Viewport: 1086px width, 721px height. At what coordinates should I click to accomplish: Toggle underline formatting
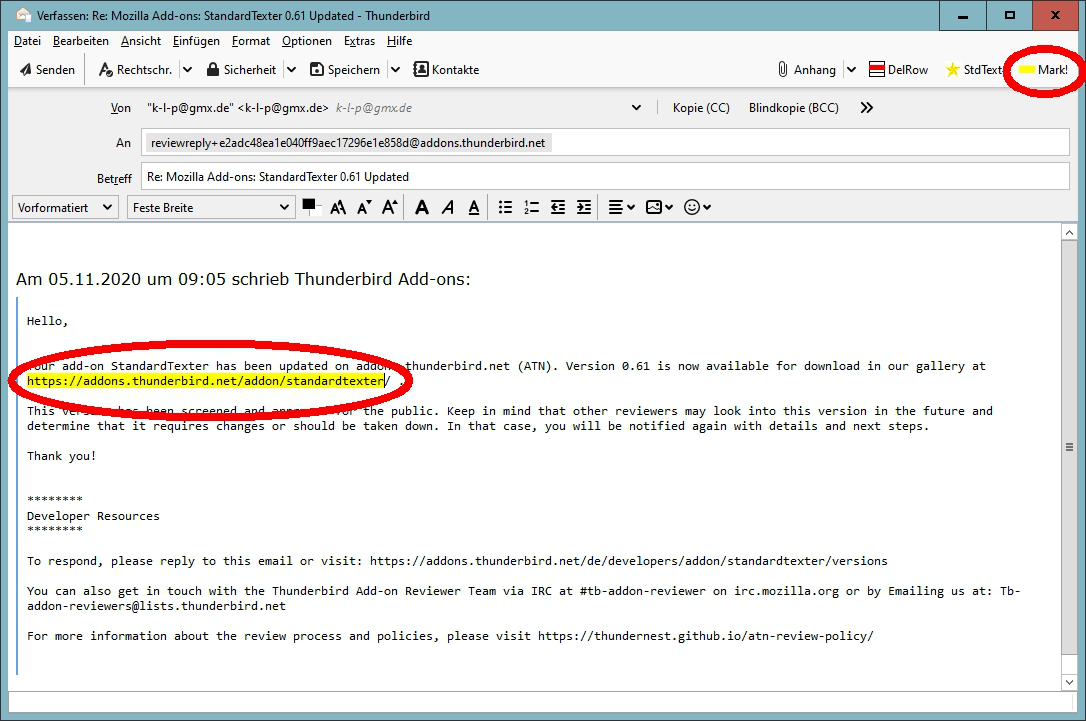(474, 207)
